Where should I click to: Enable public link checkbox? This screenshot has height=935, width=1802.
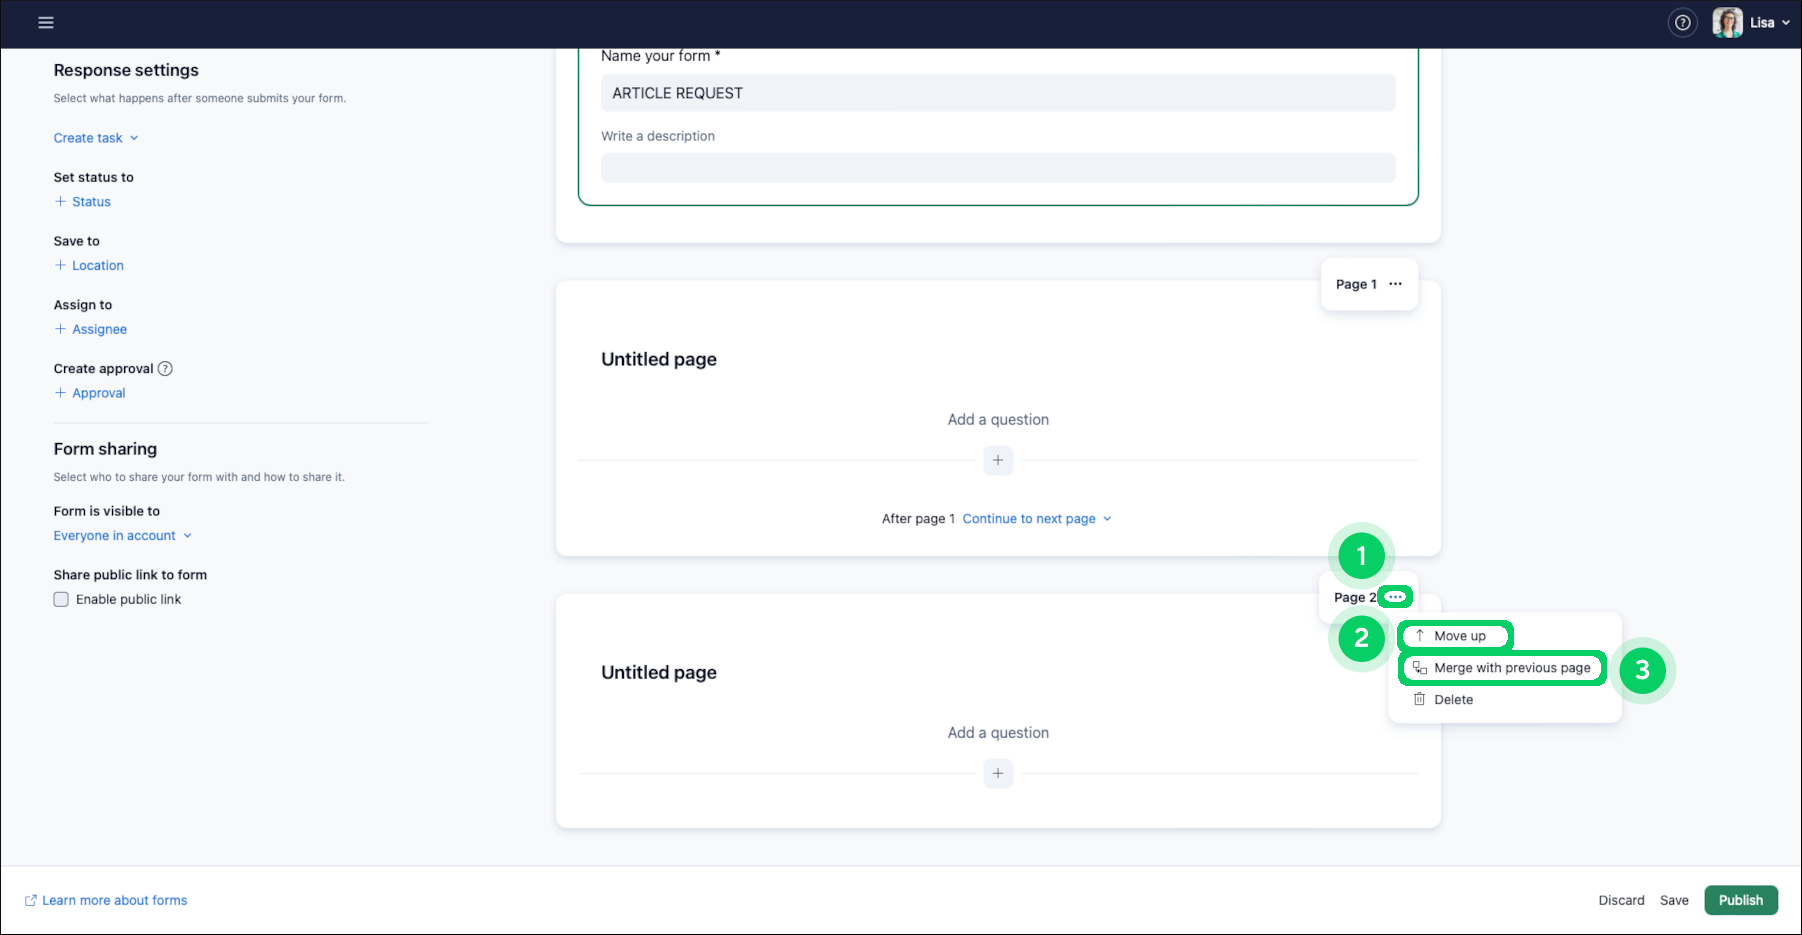coord(61,599)
